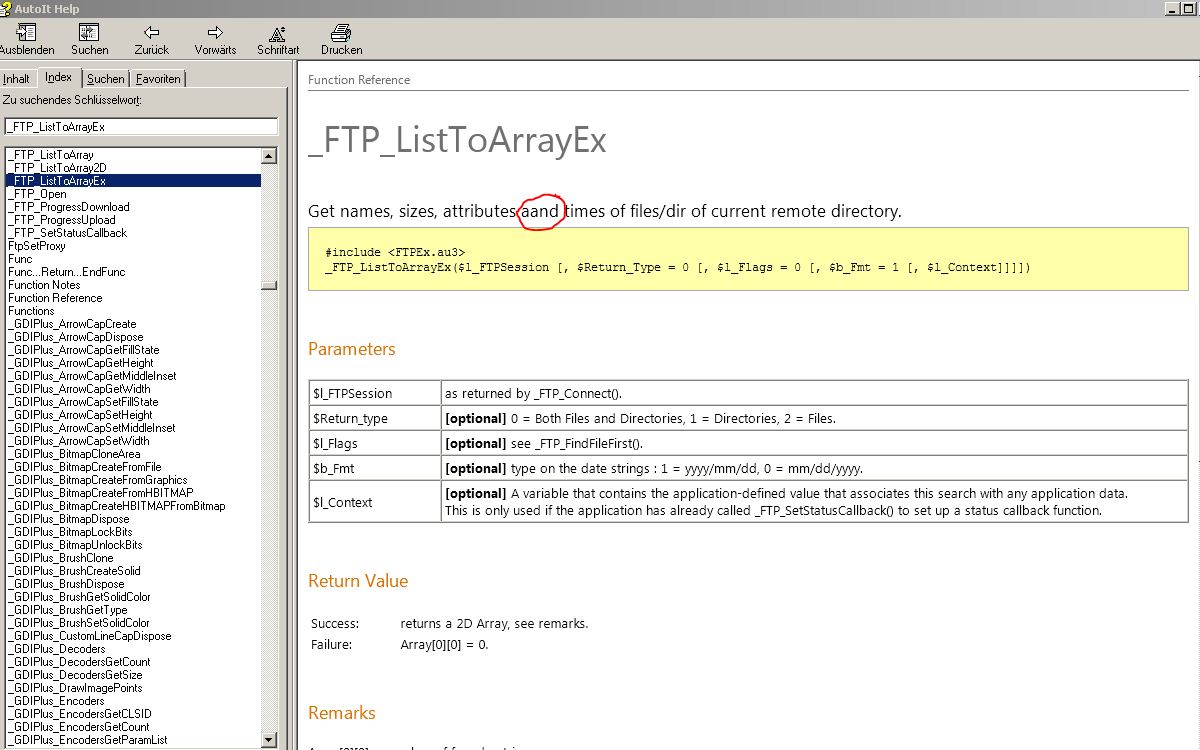Select _GDIPlus_BrushGetType entry
1200x750 pixels.
[x=67, y=610]
